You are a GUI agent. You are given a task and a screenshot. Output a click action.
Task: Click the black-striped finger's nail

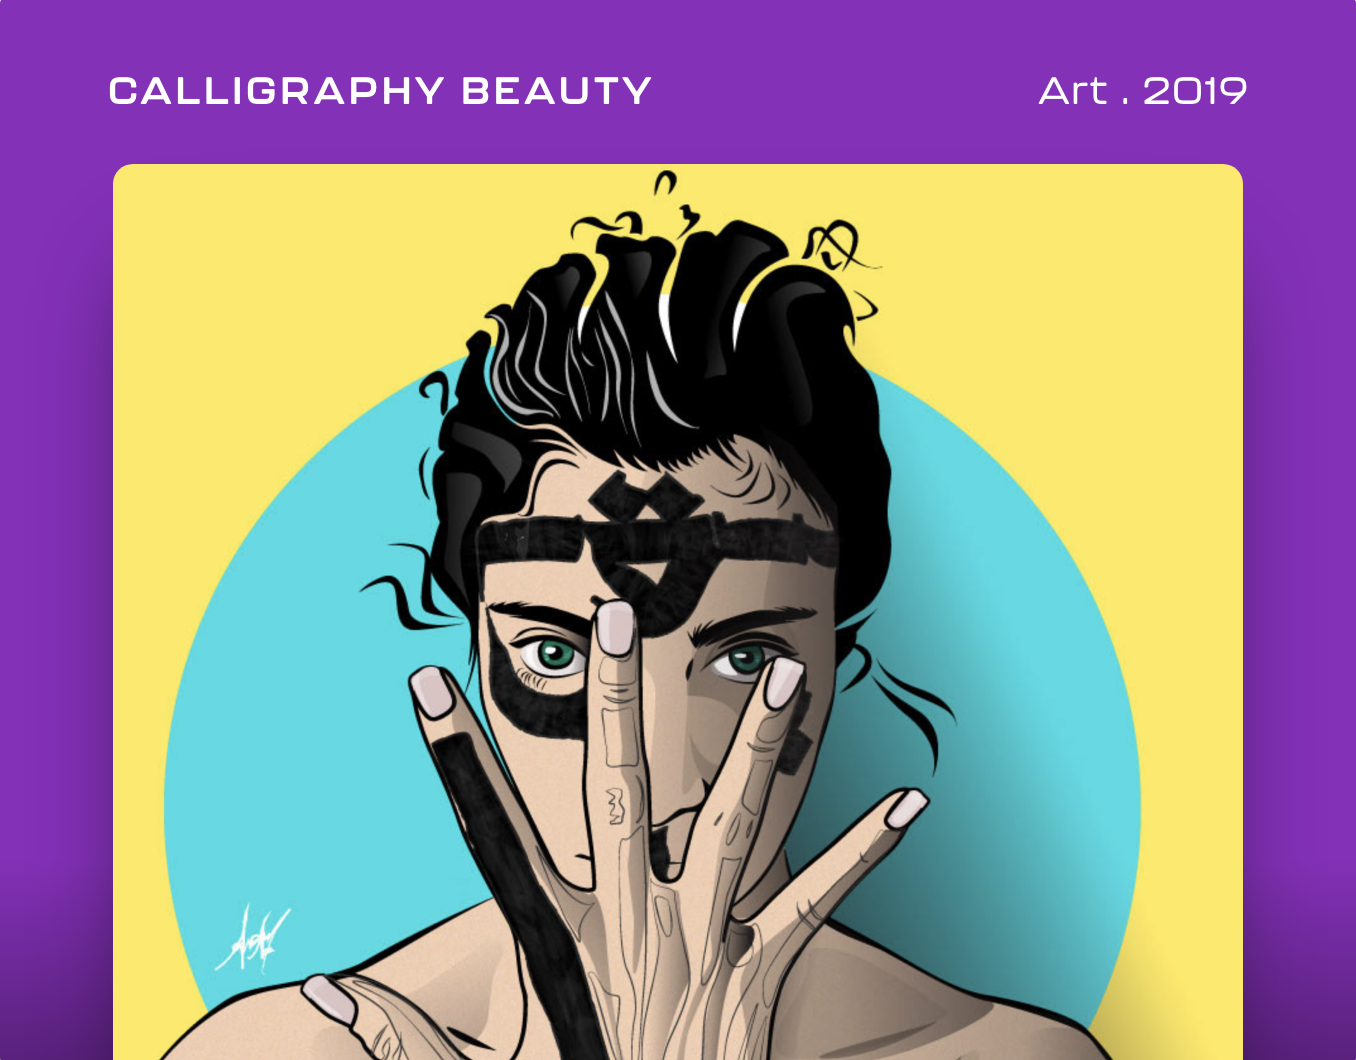pos(432,692)
